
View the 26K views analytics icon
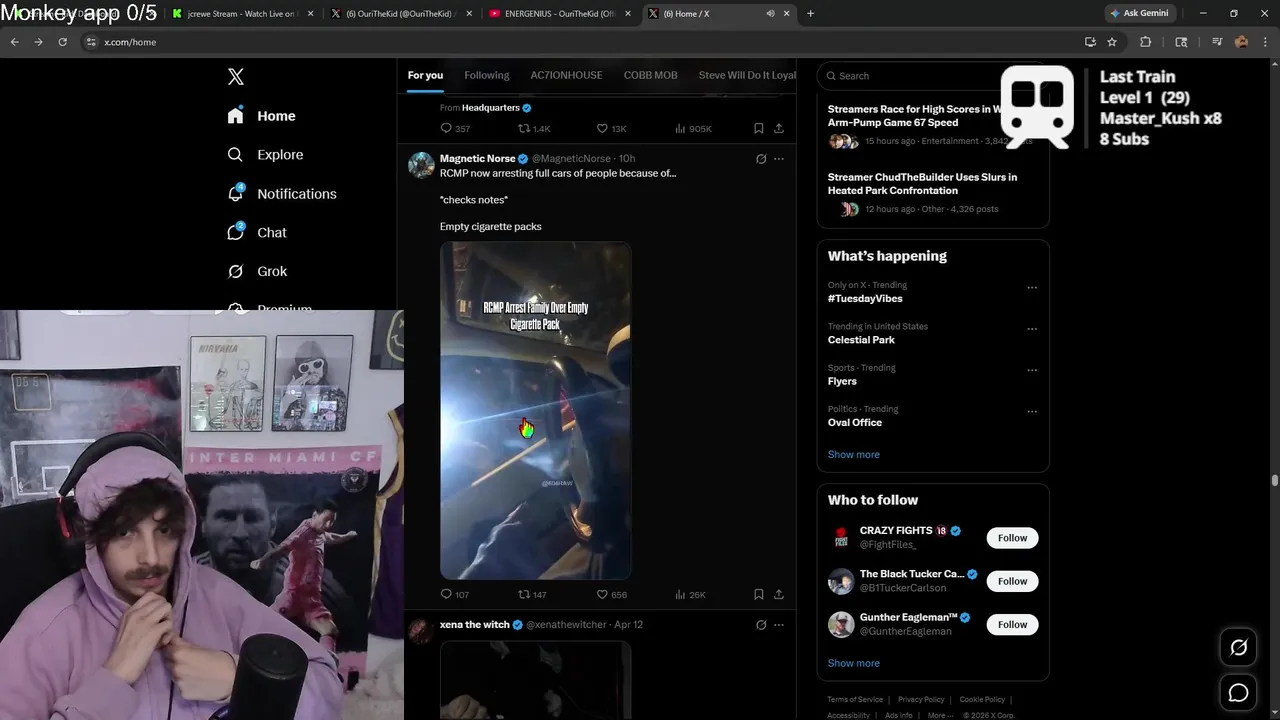click(690, 594)
